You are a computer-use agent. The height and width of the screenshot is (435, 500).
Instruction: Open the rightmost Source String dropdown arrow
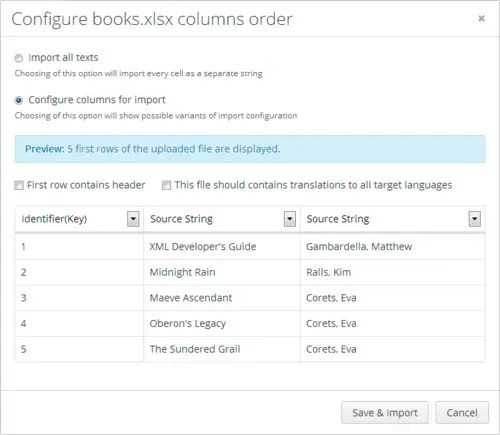pos(475,219)
